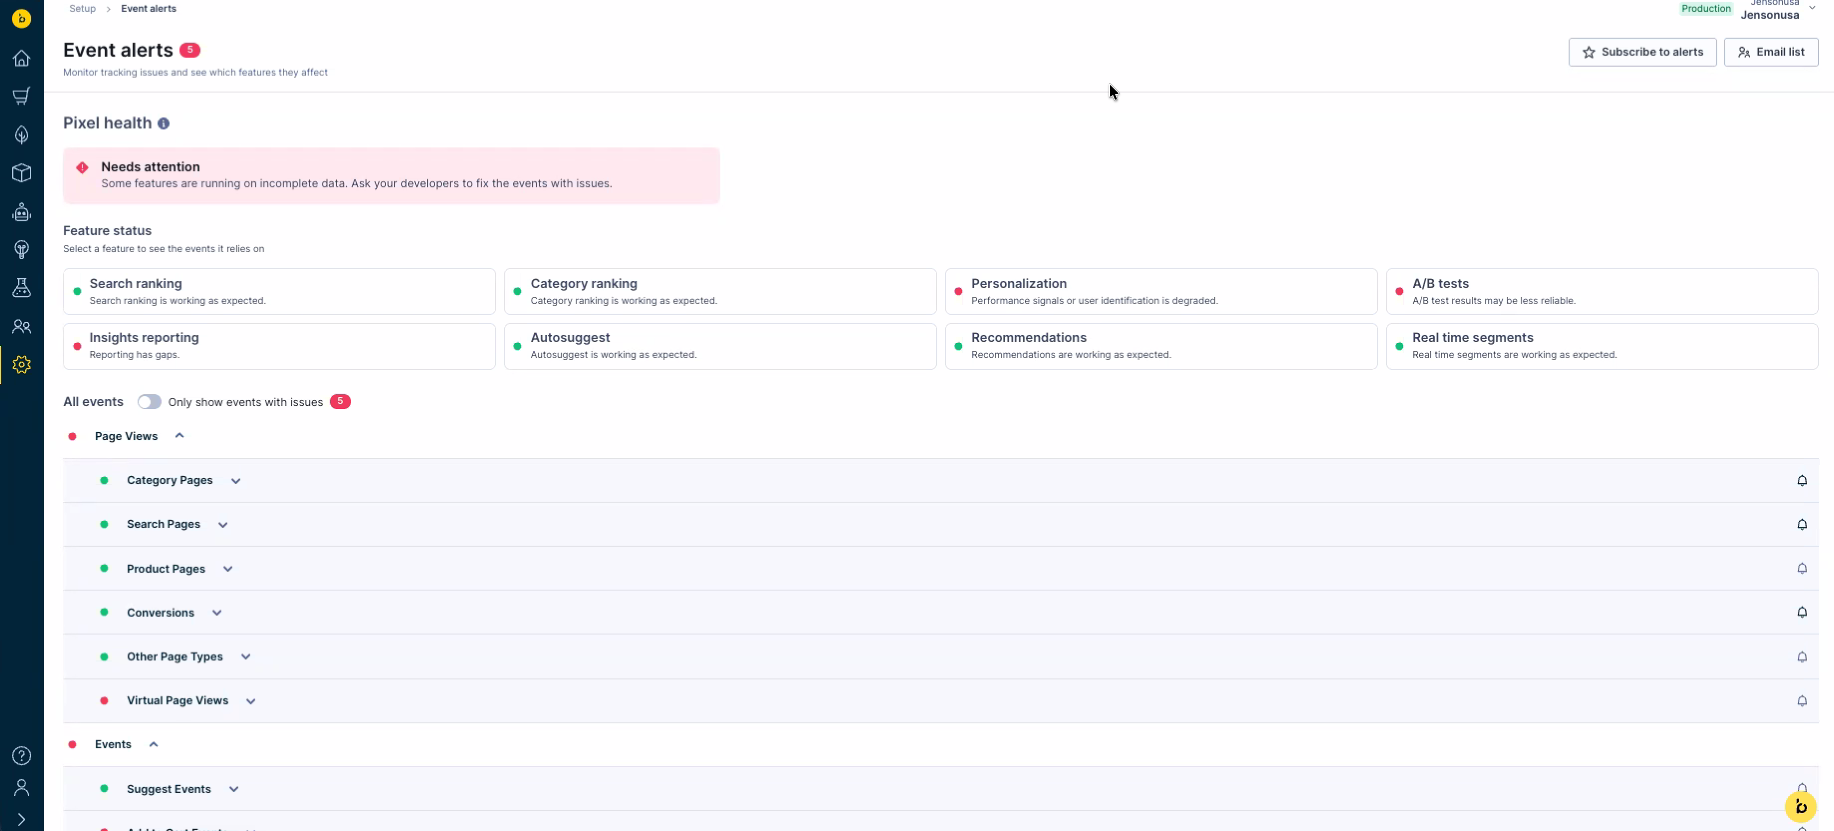Select the Personalization feature card
Image resolution: width=1834 pixels, height=831 pixels.
[x=1161, y=291]
